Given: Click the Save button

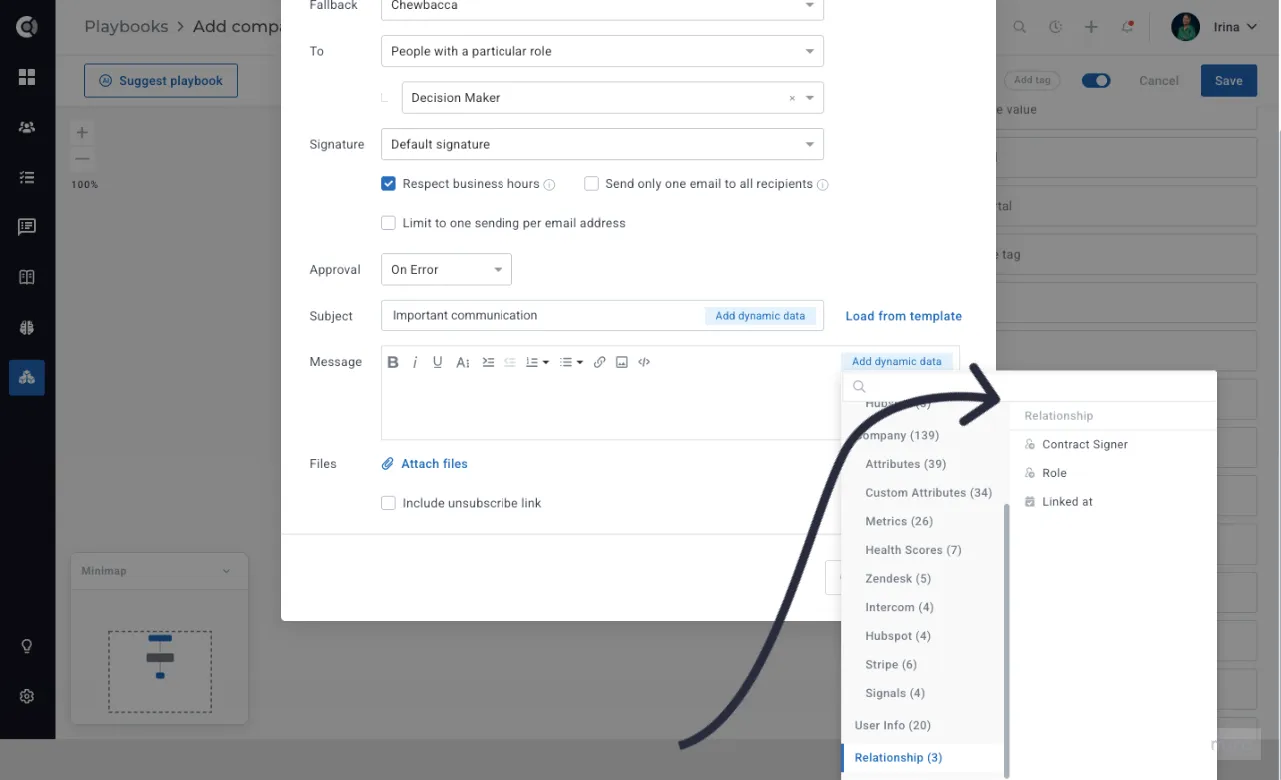Looking at the screenshot, I should tap(1228, 81).
